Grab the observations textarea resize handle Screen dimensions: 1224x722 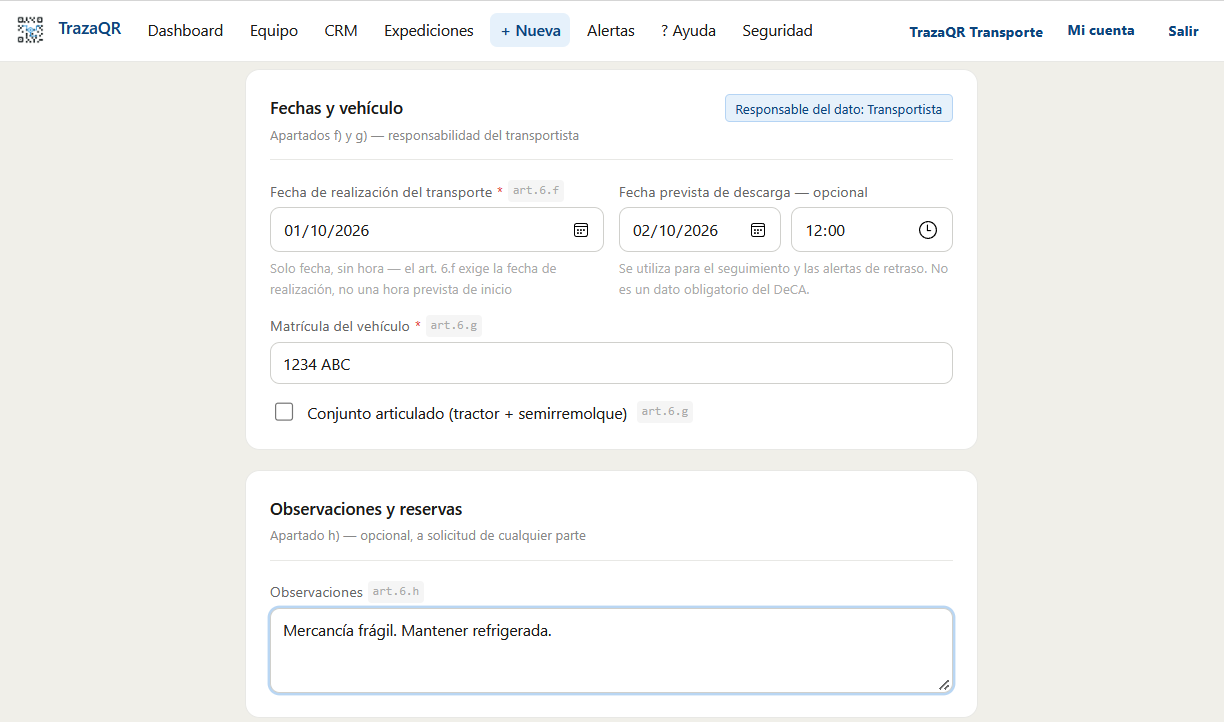pos(944,685)
